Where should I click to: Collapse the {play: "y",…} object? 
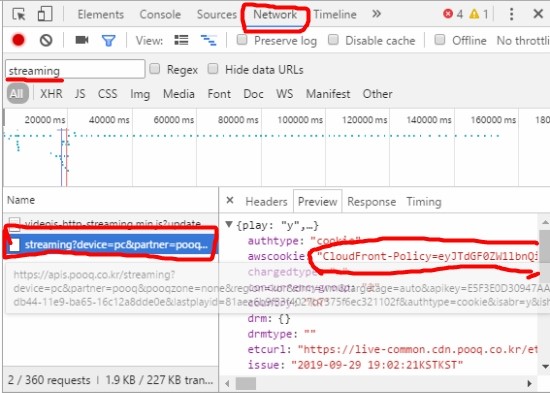point(229,224)
